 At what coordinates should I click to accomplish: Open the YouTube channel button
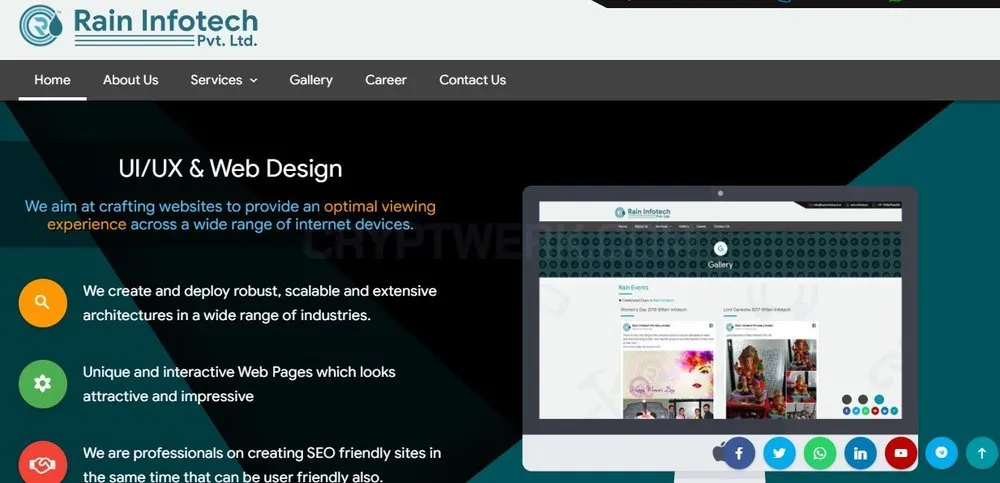pyautogui.click(x=901, y=454)
